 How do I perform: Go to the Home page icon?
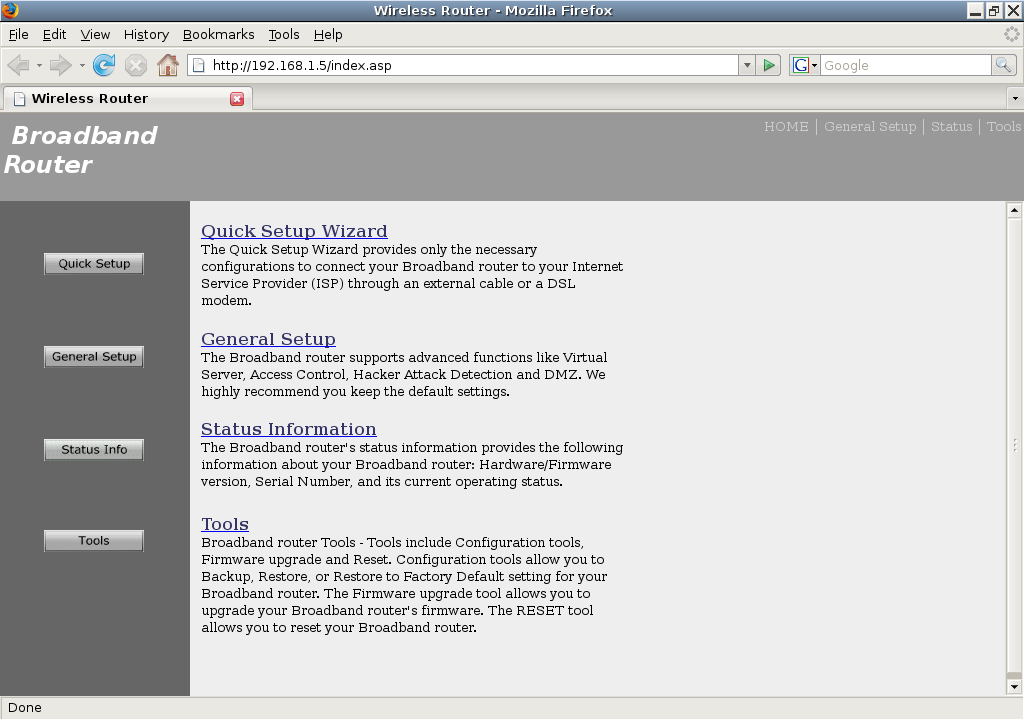[x=168, y=65]
